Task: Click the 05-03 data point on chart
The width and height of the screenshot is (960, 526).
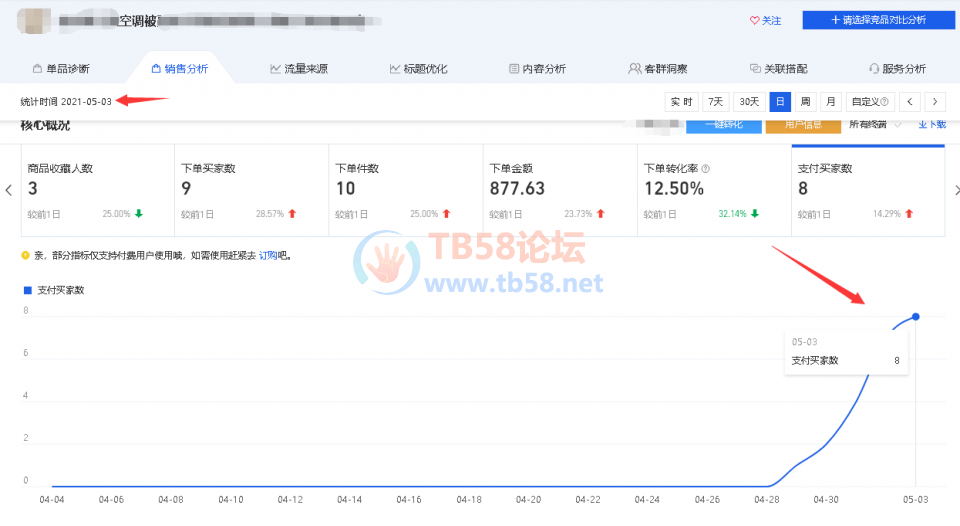Action: pos(915,317)
